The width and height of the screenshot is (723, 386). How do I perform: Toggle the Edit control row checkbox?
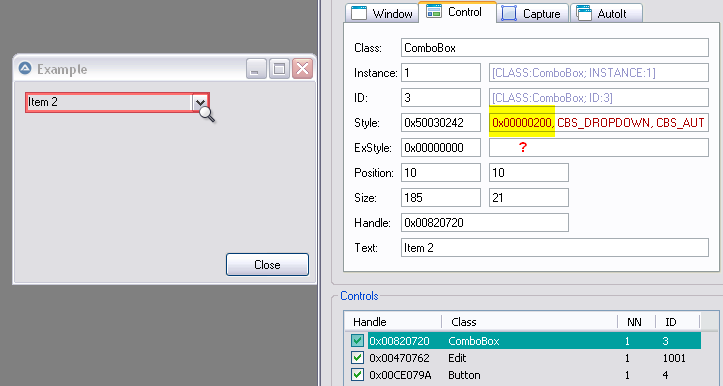click(x=357, y=358)
